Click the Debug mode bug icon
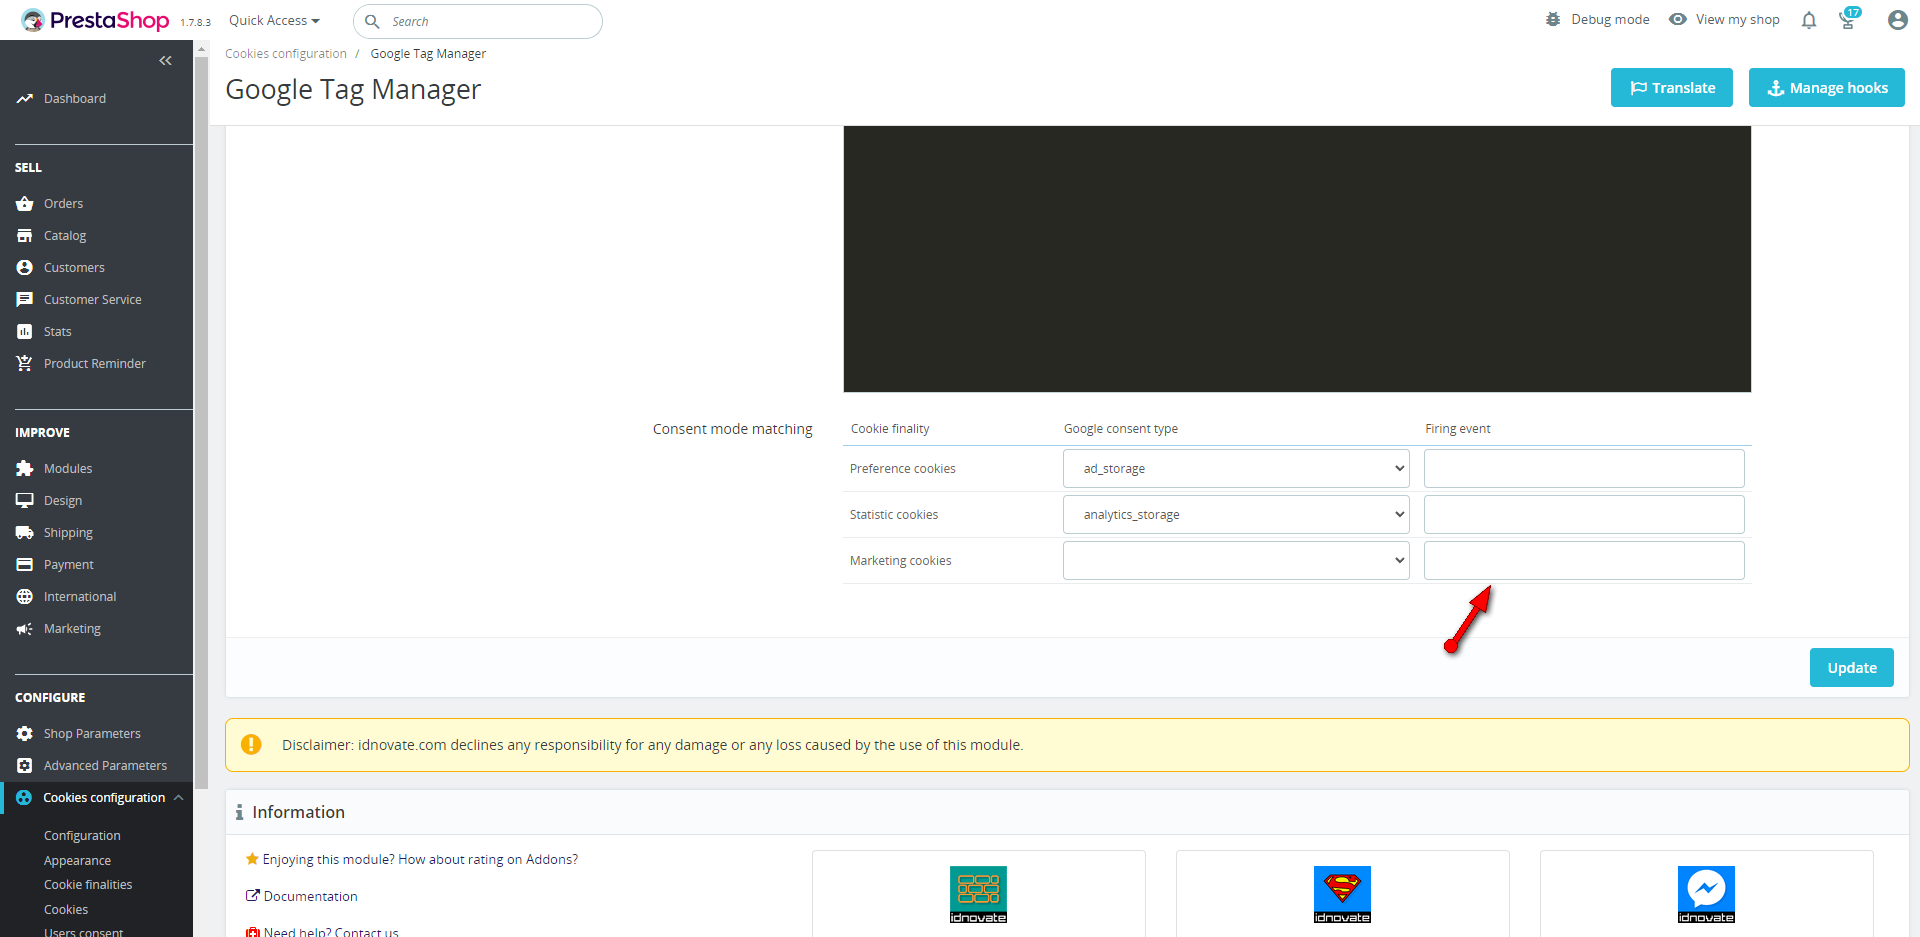 tap(1553, 20)
